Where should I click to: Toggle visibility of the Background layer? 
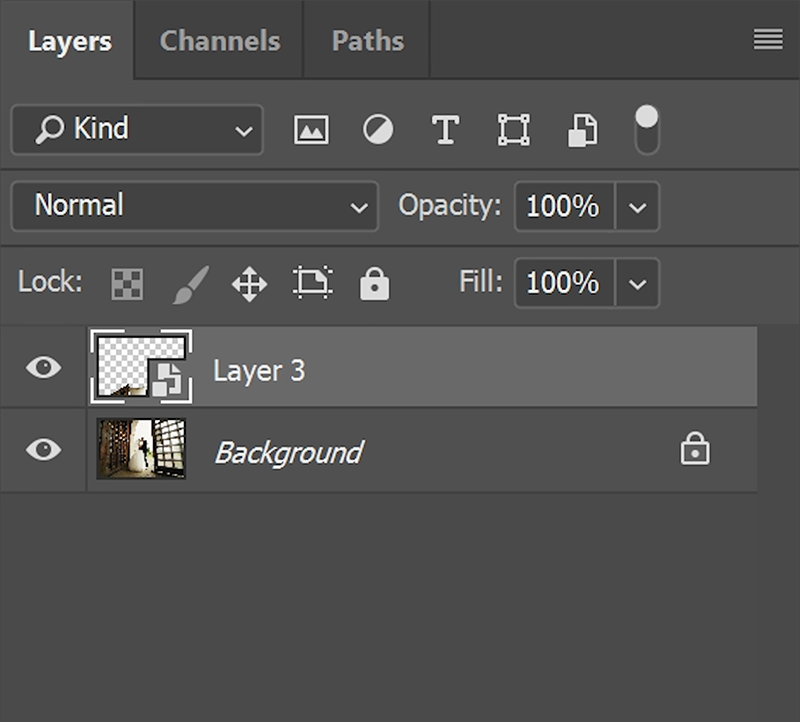(x=42, y=450)
